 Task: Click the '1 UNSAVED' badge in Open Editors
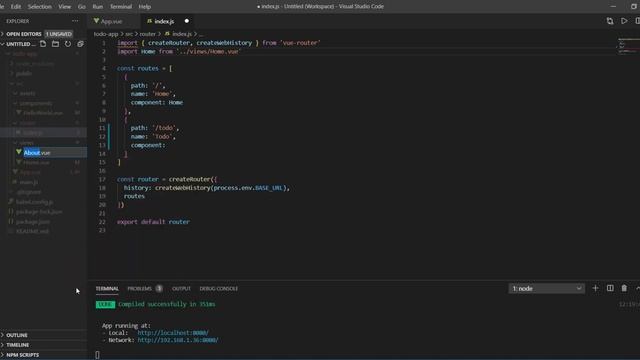click(59, 34)
